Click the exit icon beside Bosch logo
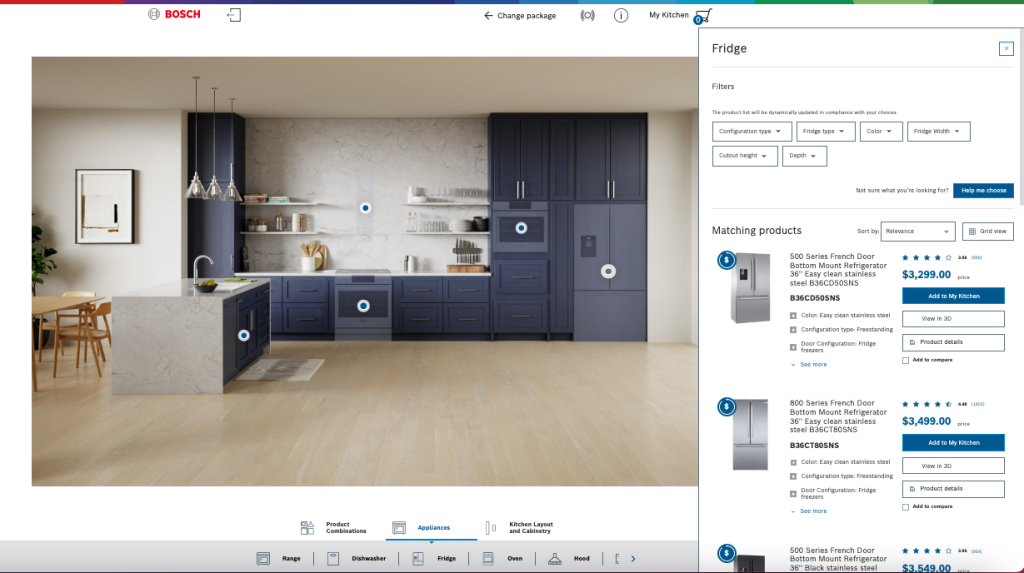The height and width of the screenshot is (573, 1024). [x=234, y=15]
